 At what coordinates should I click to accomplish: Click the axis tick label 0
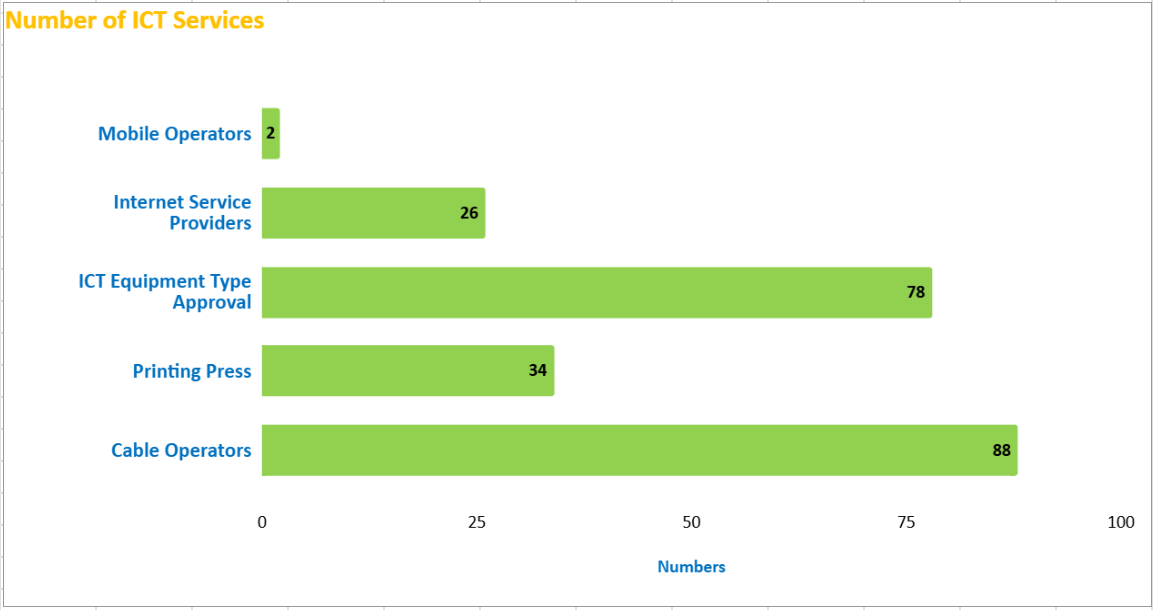262,522
